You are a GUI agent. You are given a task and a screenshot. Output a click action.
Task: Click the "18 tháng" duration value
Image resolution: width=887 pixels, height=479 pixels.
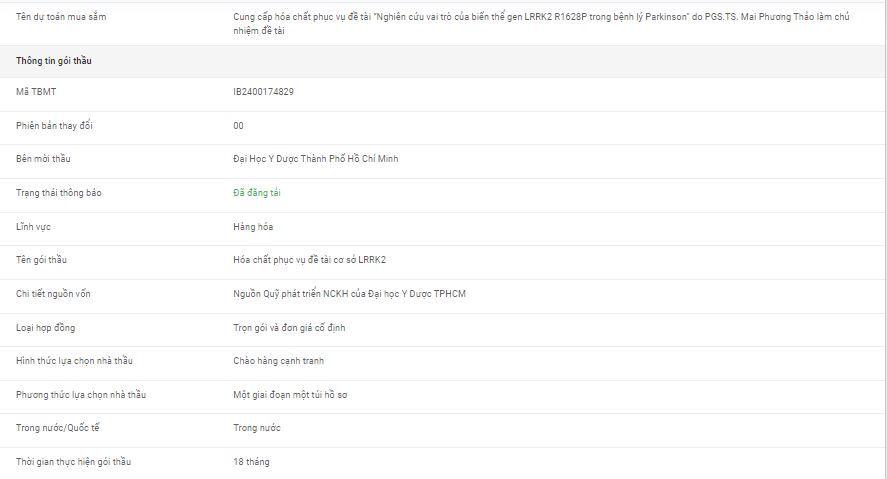(x=251, y=462)
